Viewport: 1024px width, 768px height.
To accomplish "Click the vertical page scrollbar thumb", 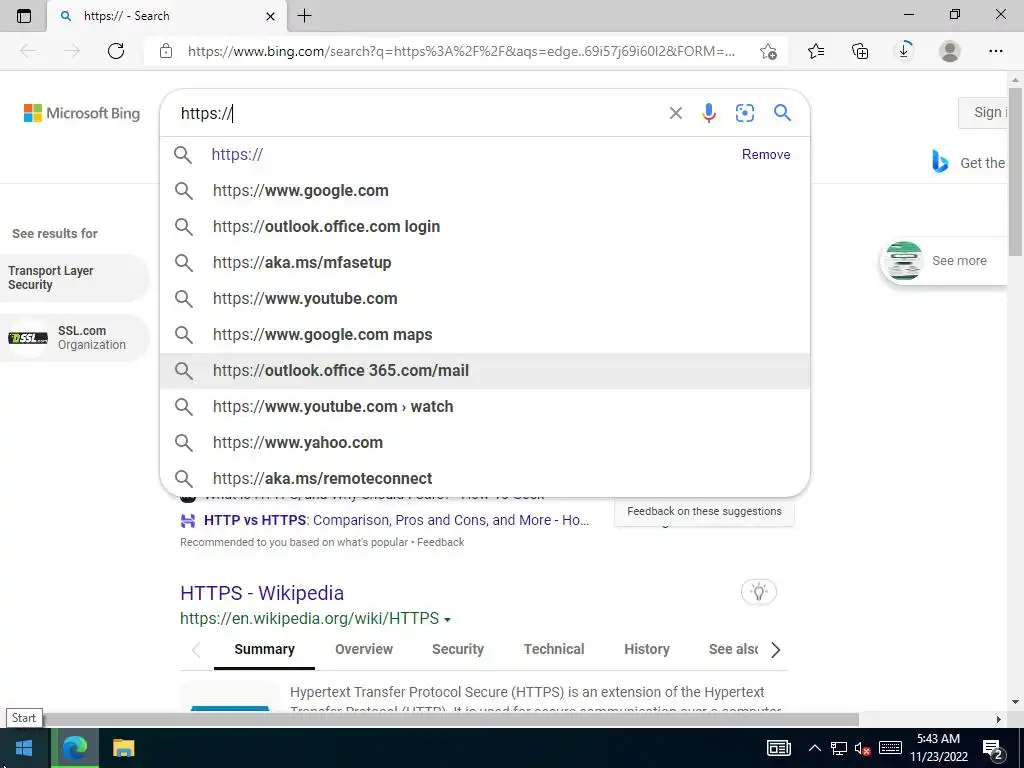I will 1015,171.
